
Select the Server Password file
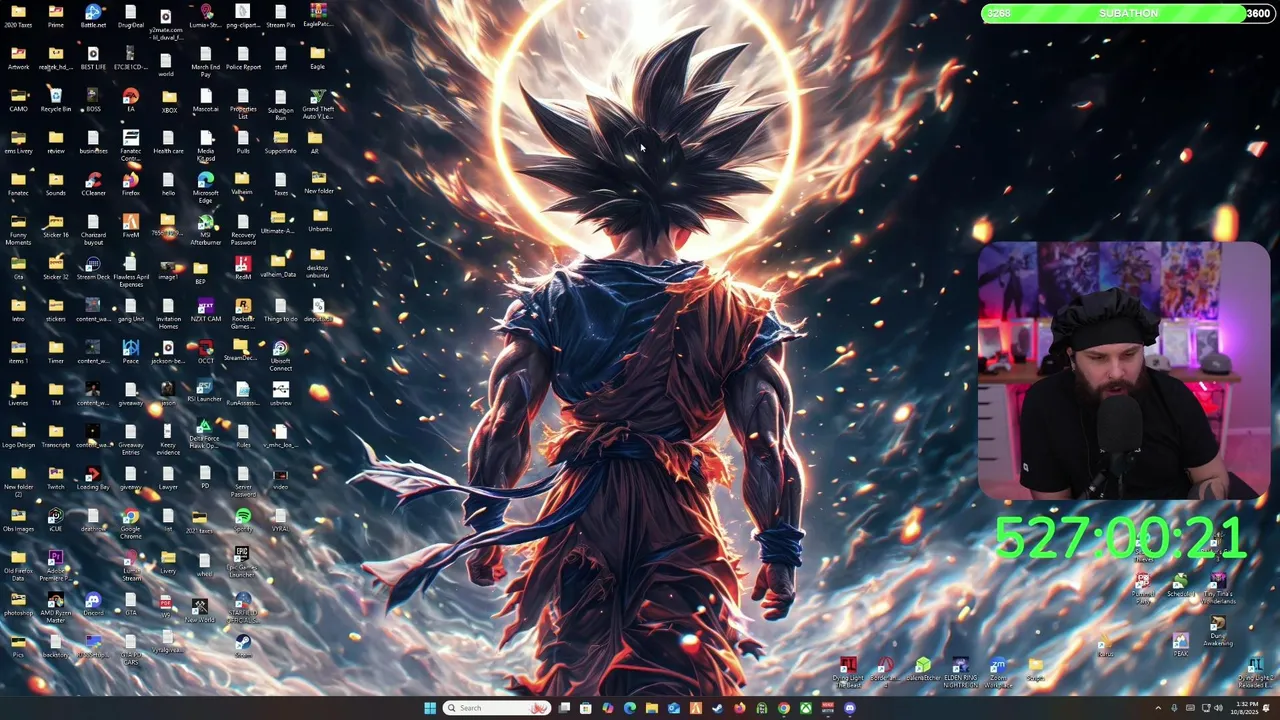coord(243,481)
